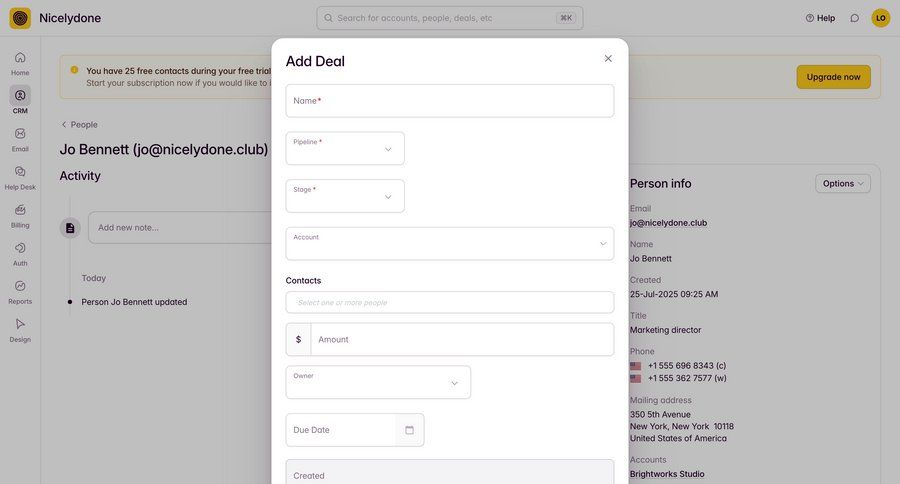Open the Auth sidebar icon

[x=20, y=247]
